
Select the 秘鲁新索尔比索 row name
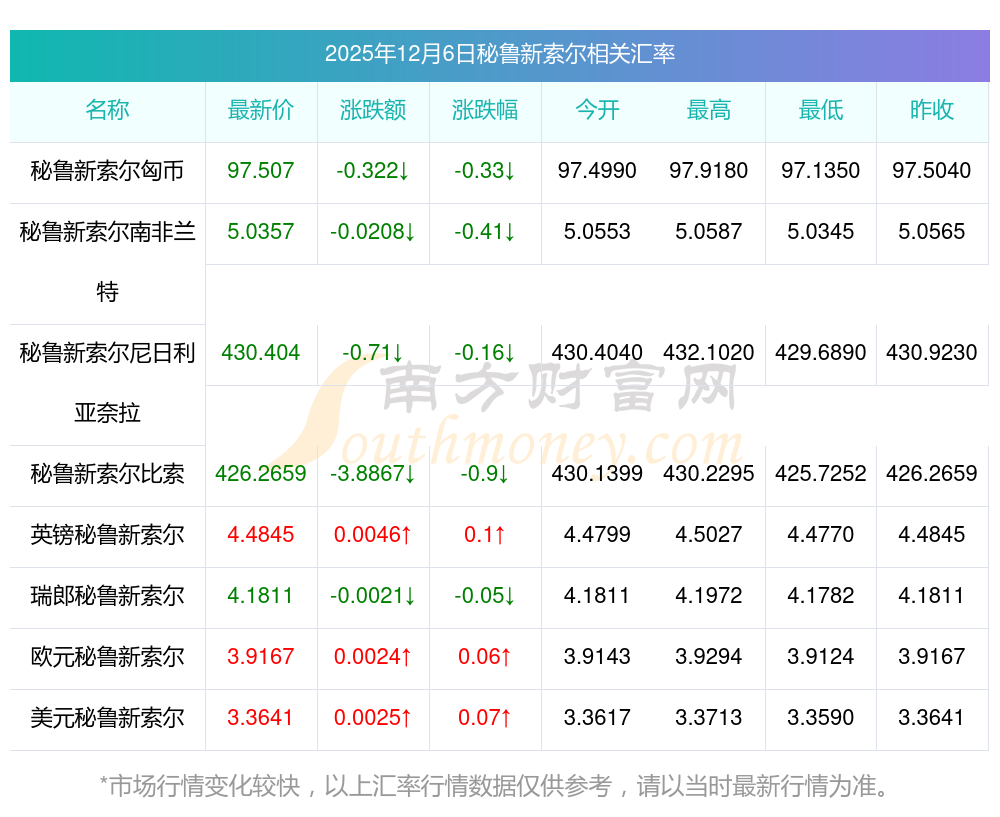[107, 474]
